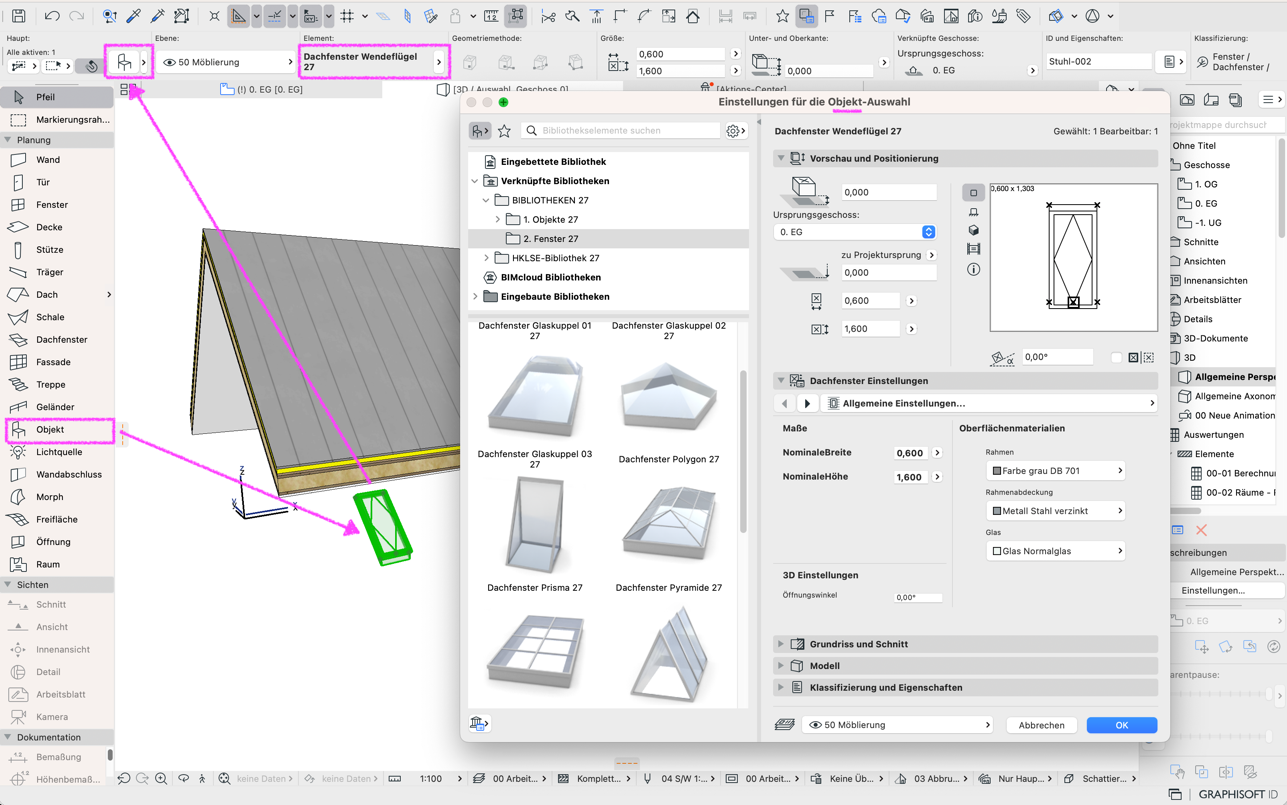Select the floor plan preview mode button
Image resolution: width=1287 pixels, height=805 pixels.
point(973,192)
